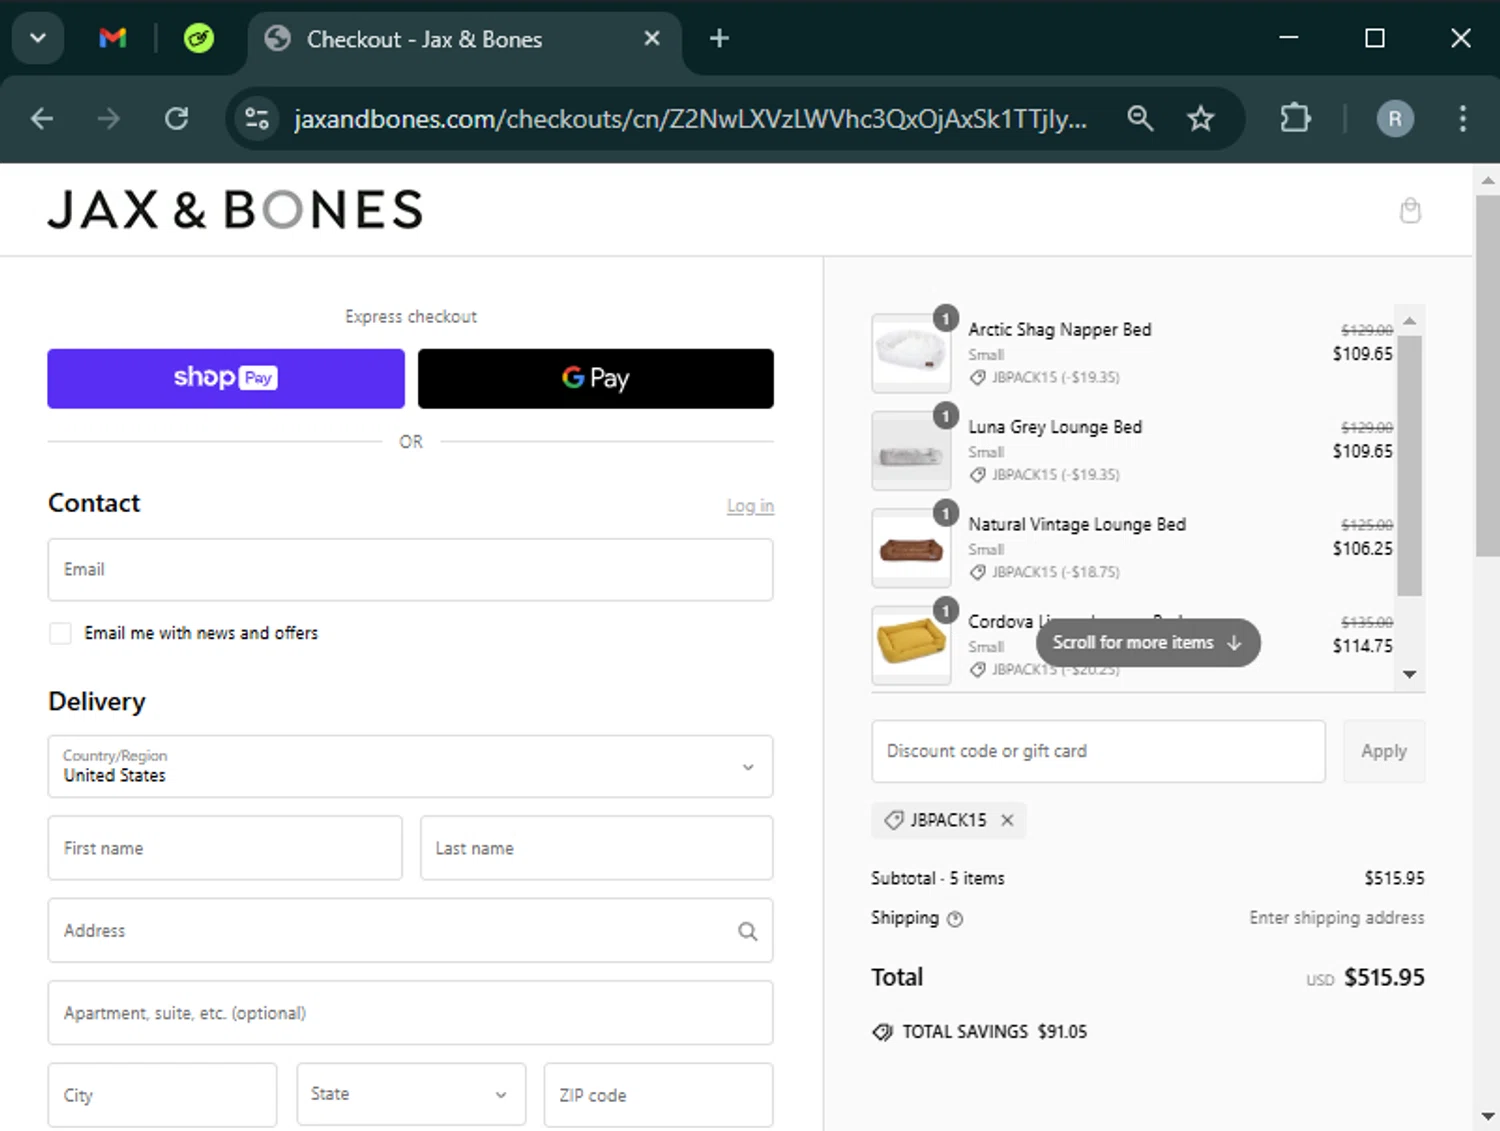
Task: Pay with Google Pay
Action: click(595, 378)
